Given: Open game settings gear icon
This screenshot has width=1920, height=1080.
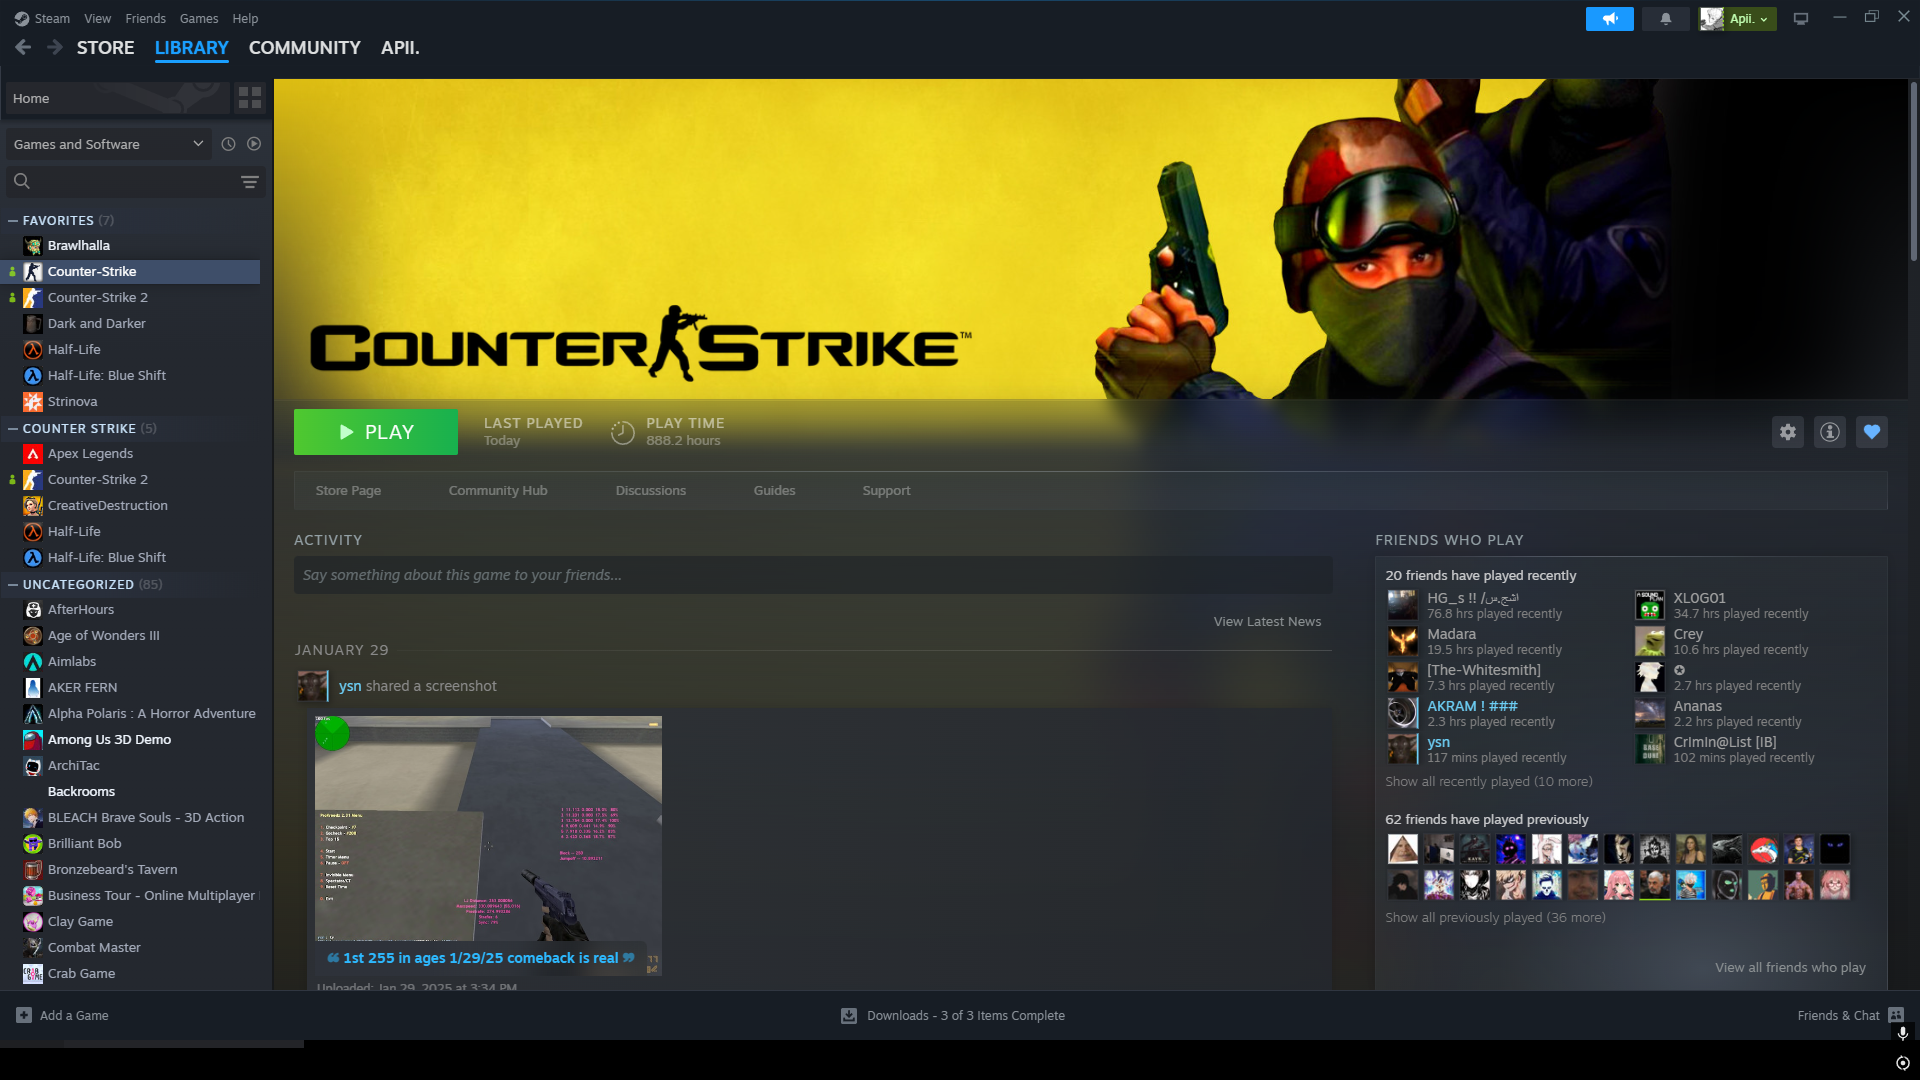Looking at the screenshot, I should [x=1788, y=432].
